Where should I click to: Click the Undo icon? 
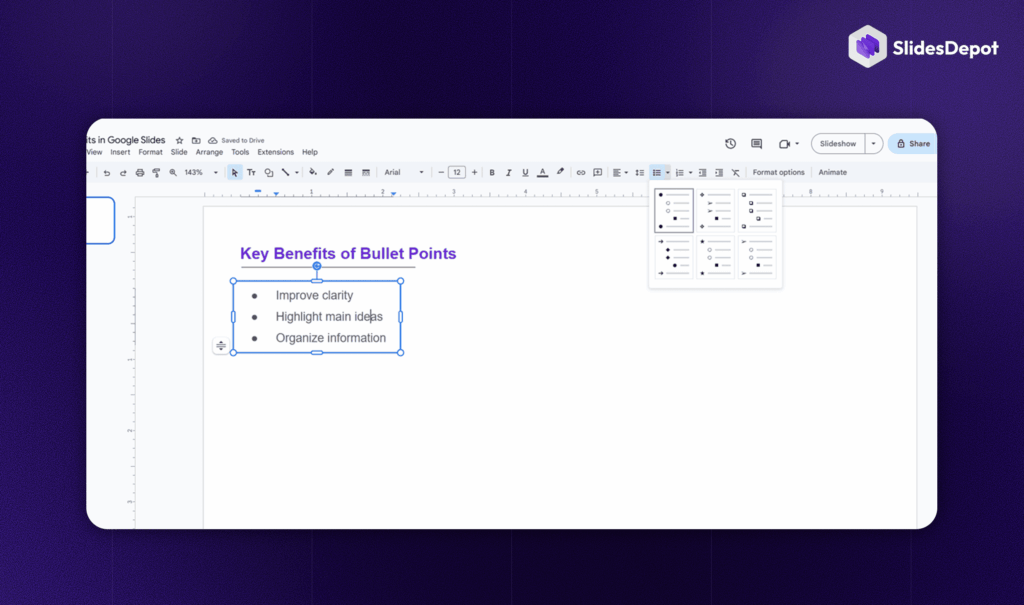[x=107, y=172]
